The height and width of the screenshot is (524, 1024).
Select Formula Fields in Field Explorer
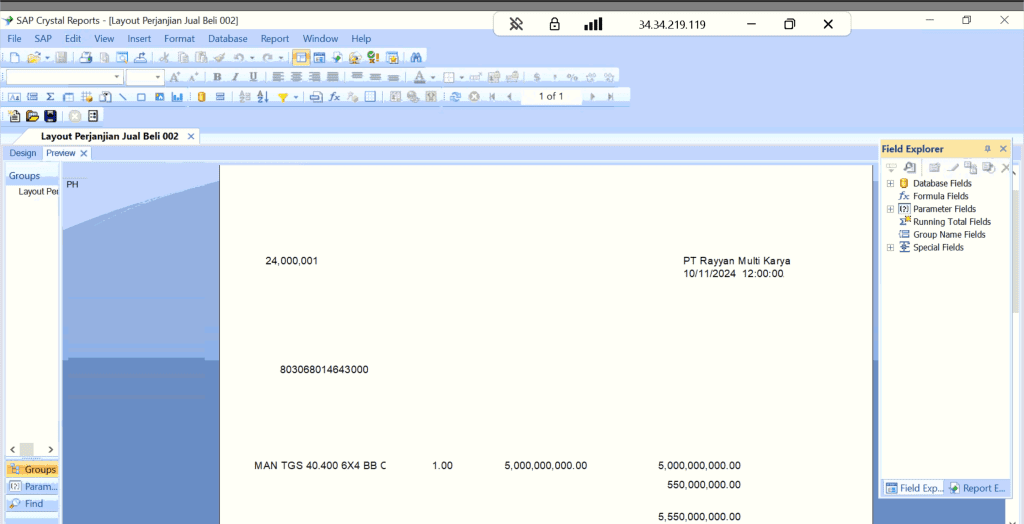[x=940, y=196]
